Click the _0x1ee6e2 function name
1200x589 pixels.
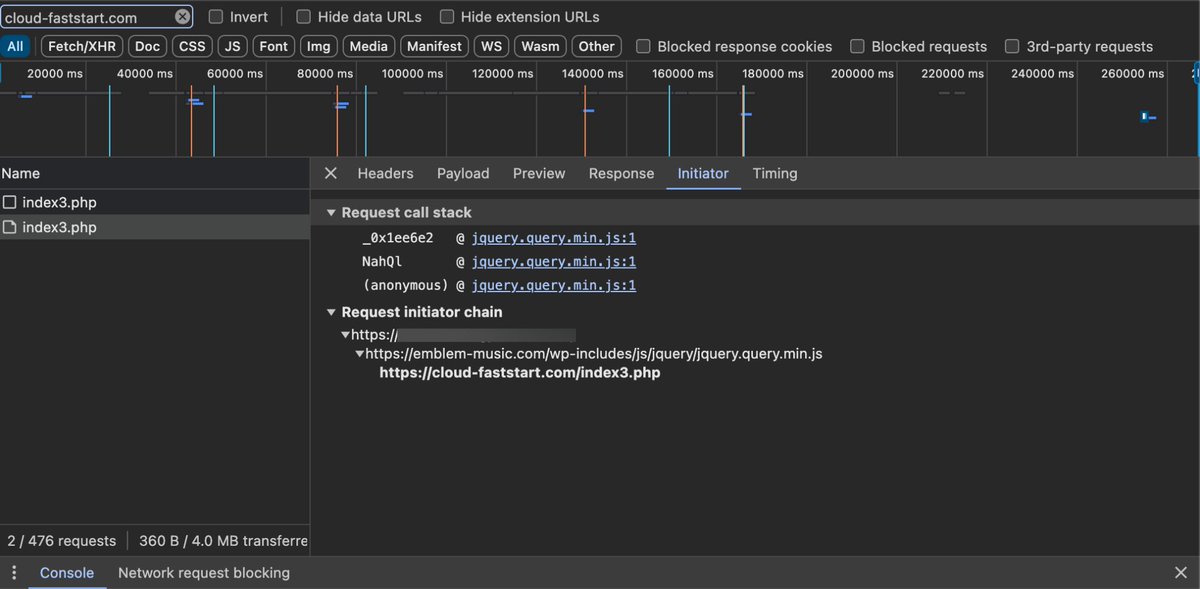pyautogui.click(x=398, y=238)
